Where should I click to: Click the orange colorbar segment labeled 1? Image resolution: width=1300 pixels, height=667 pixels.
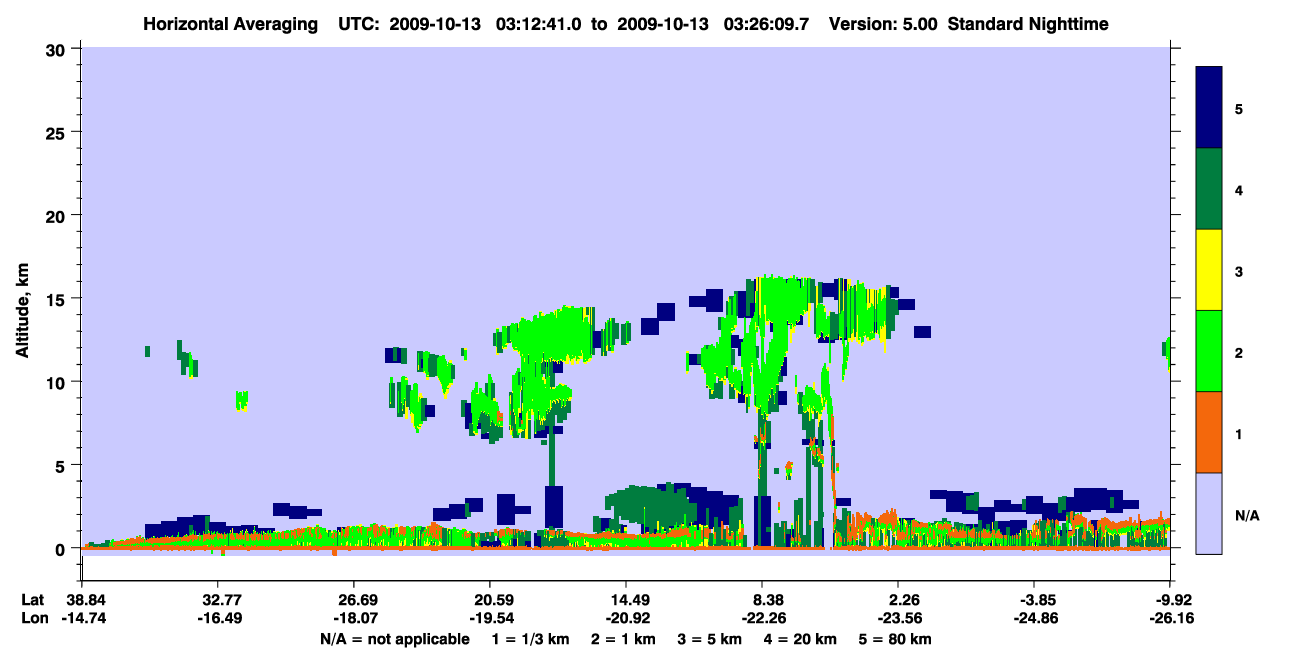1209,432
